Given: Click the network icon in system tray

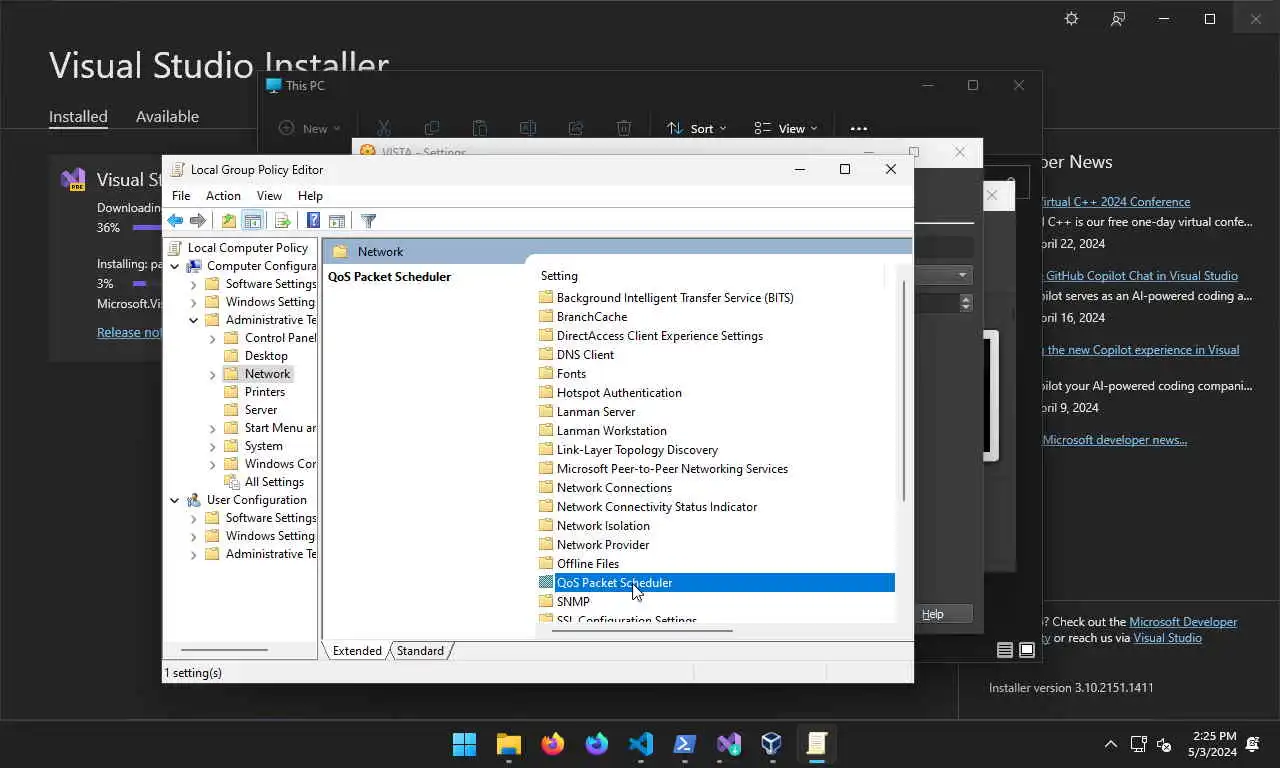Looking at the screenshot, I should 1139,744.
